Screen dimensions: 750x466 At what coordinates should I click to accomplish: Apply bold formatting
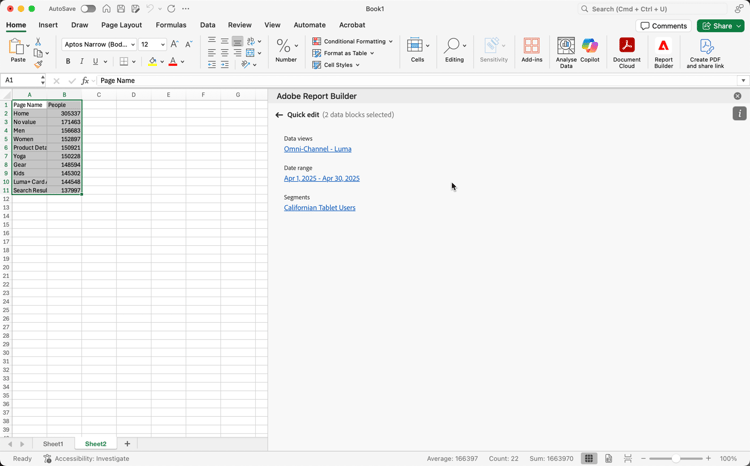pos(68,61)
